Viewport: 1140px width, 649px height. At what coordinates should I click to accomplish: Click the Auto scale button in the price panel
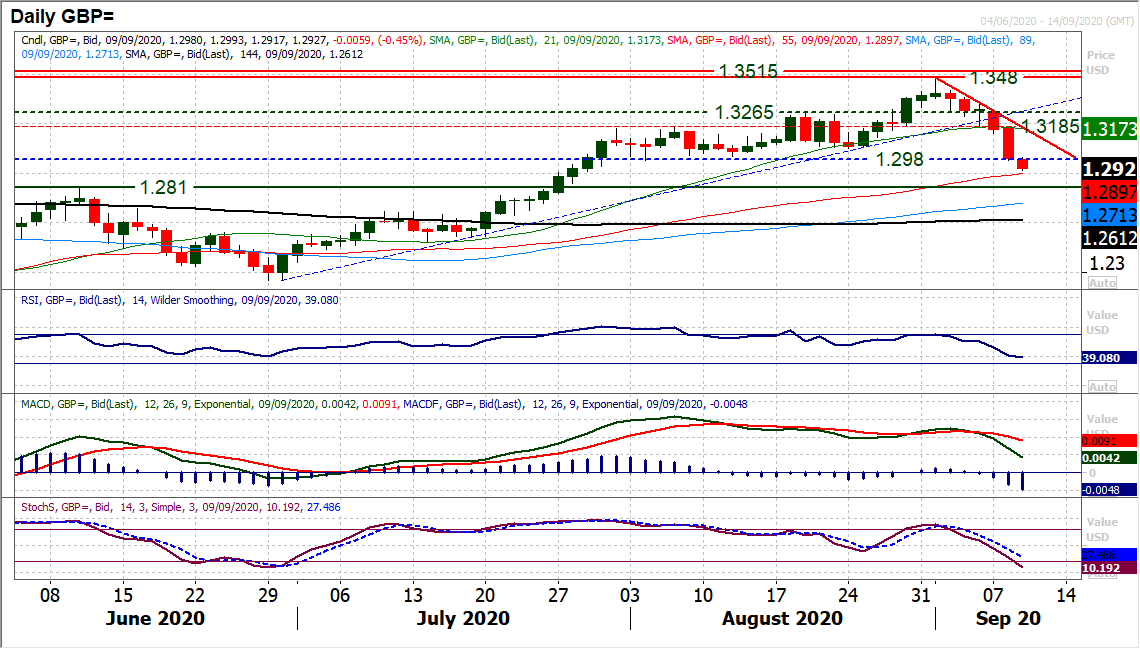[x=1102, y=283]
